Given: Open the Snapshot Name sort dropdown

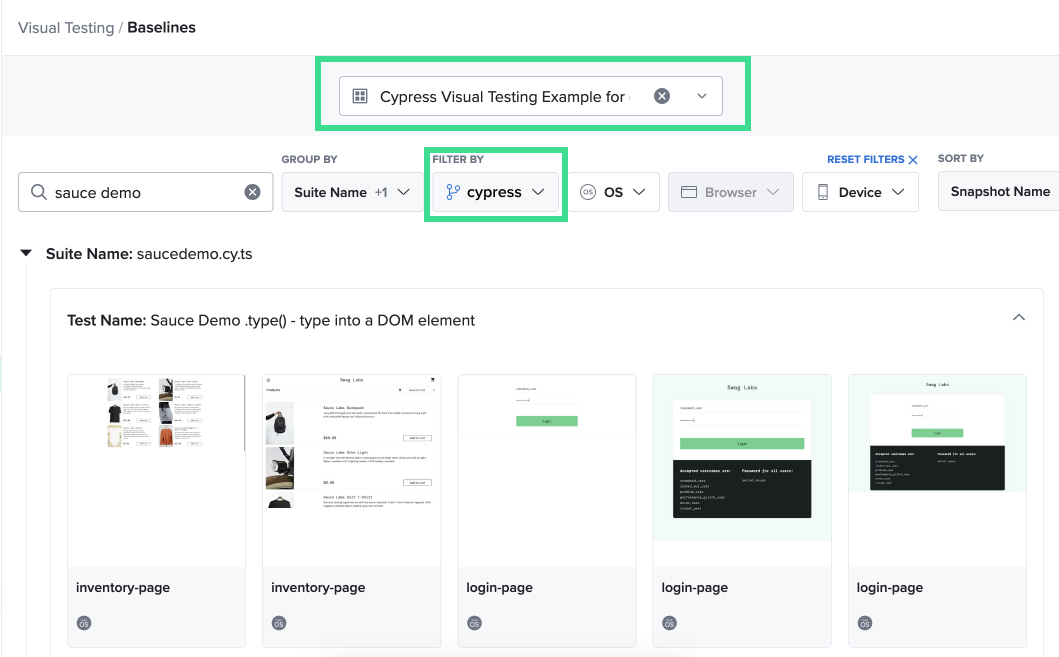Looking at the screenshot, I should (999, 192).
